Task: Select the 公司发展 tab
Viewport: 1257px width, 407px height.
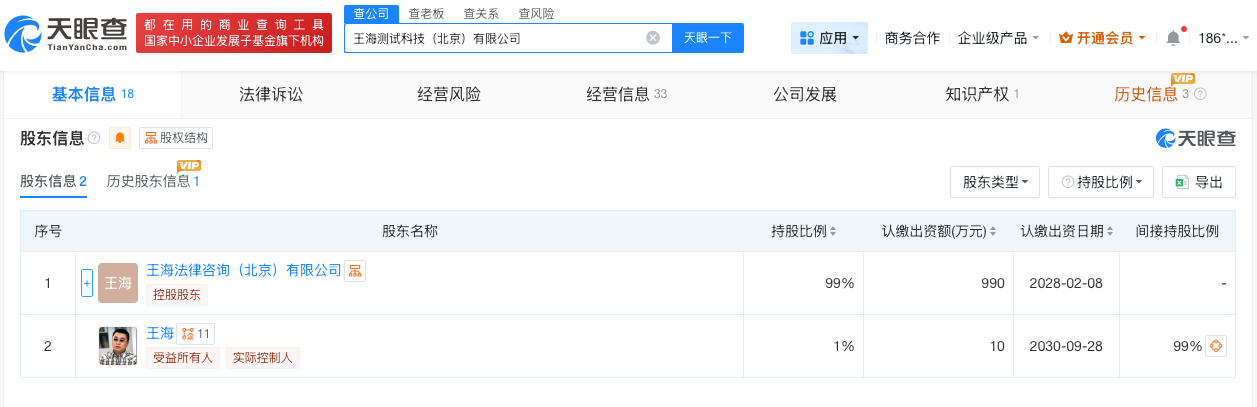Action: [805, 94]
